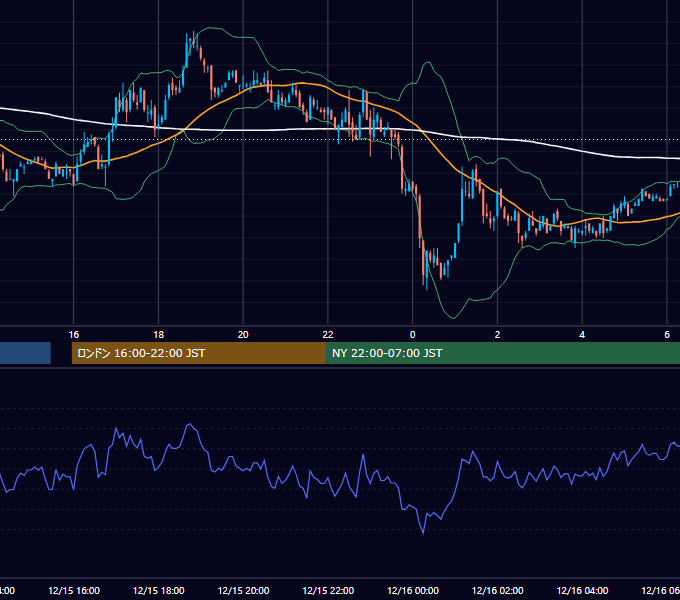Click the 18 hour label on the price chart axis
The image size is (680, 600).
tap(159, 335)
